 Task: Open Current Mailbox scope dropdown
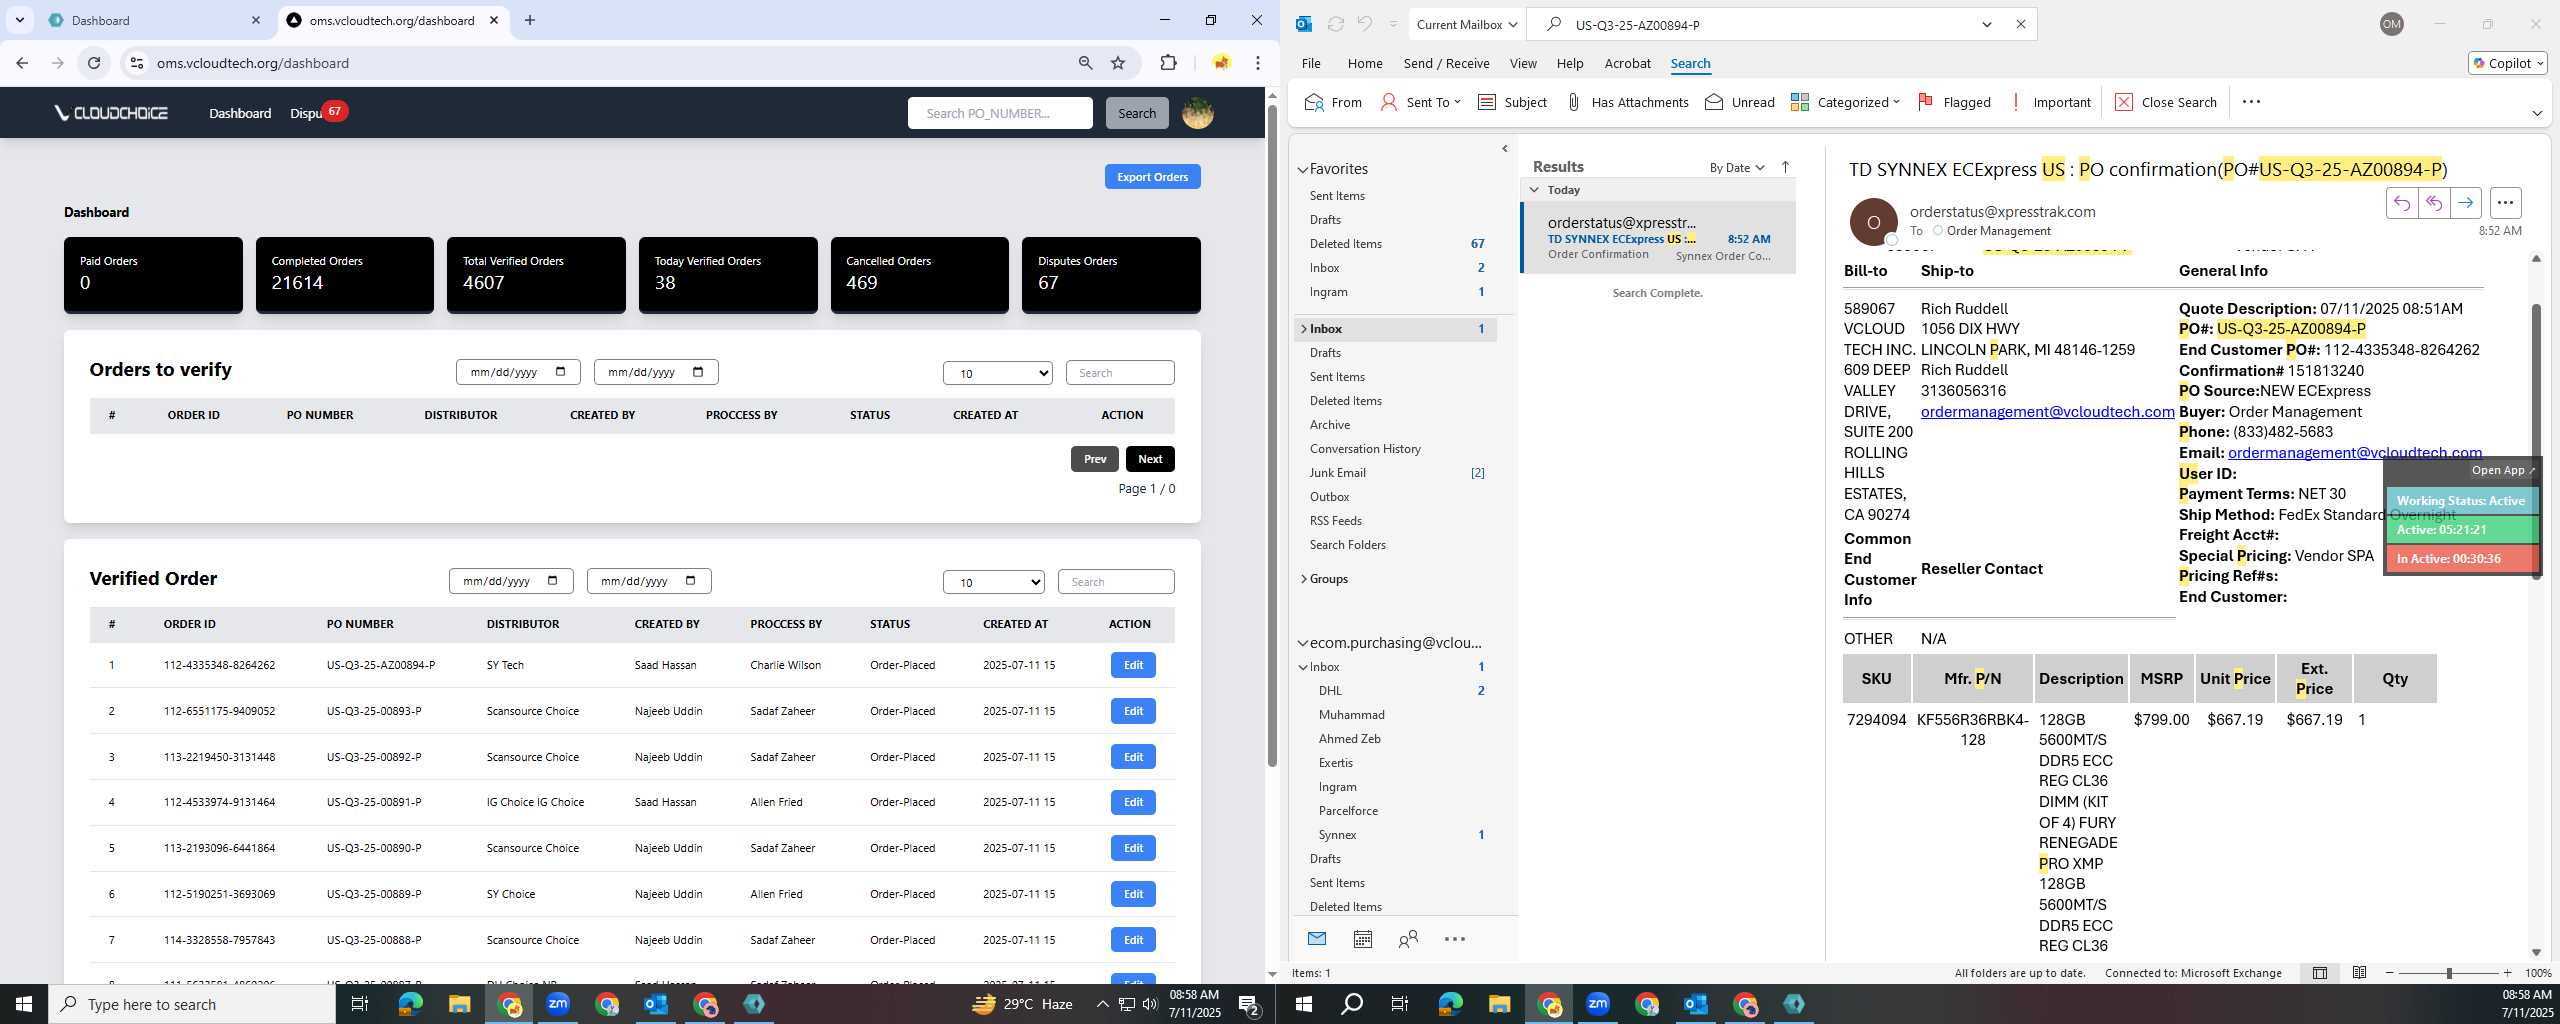[x=1468, y=24]
